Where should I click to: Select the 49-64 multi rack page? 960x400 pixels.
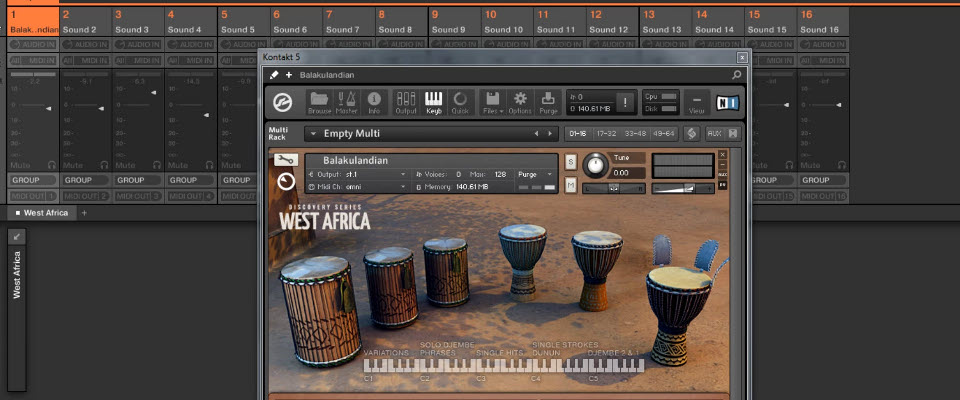[x=663, y=134]
